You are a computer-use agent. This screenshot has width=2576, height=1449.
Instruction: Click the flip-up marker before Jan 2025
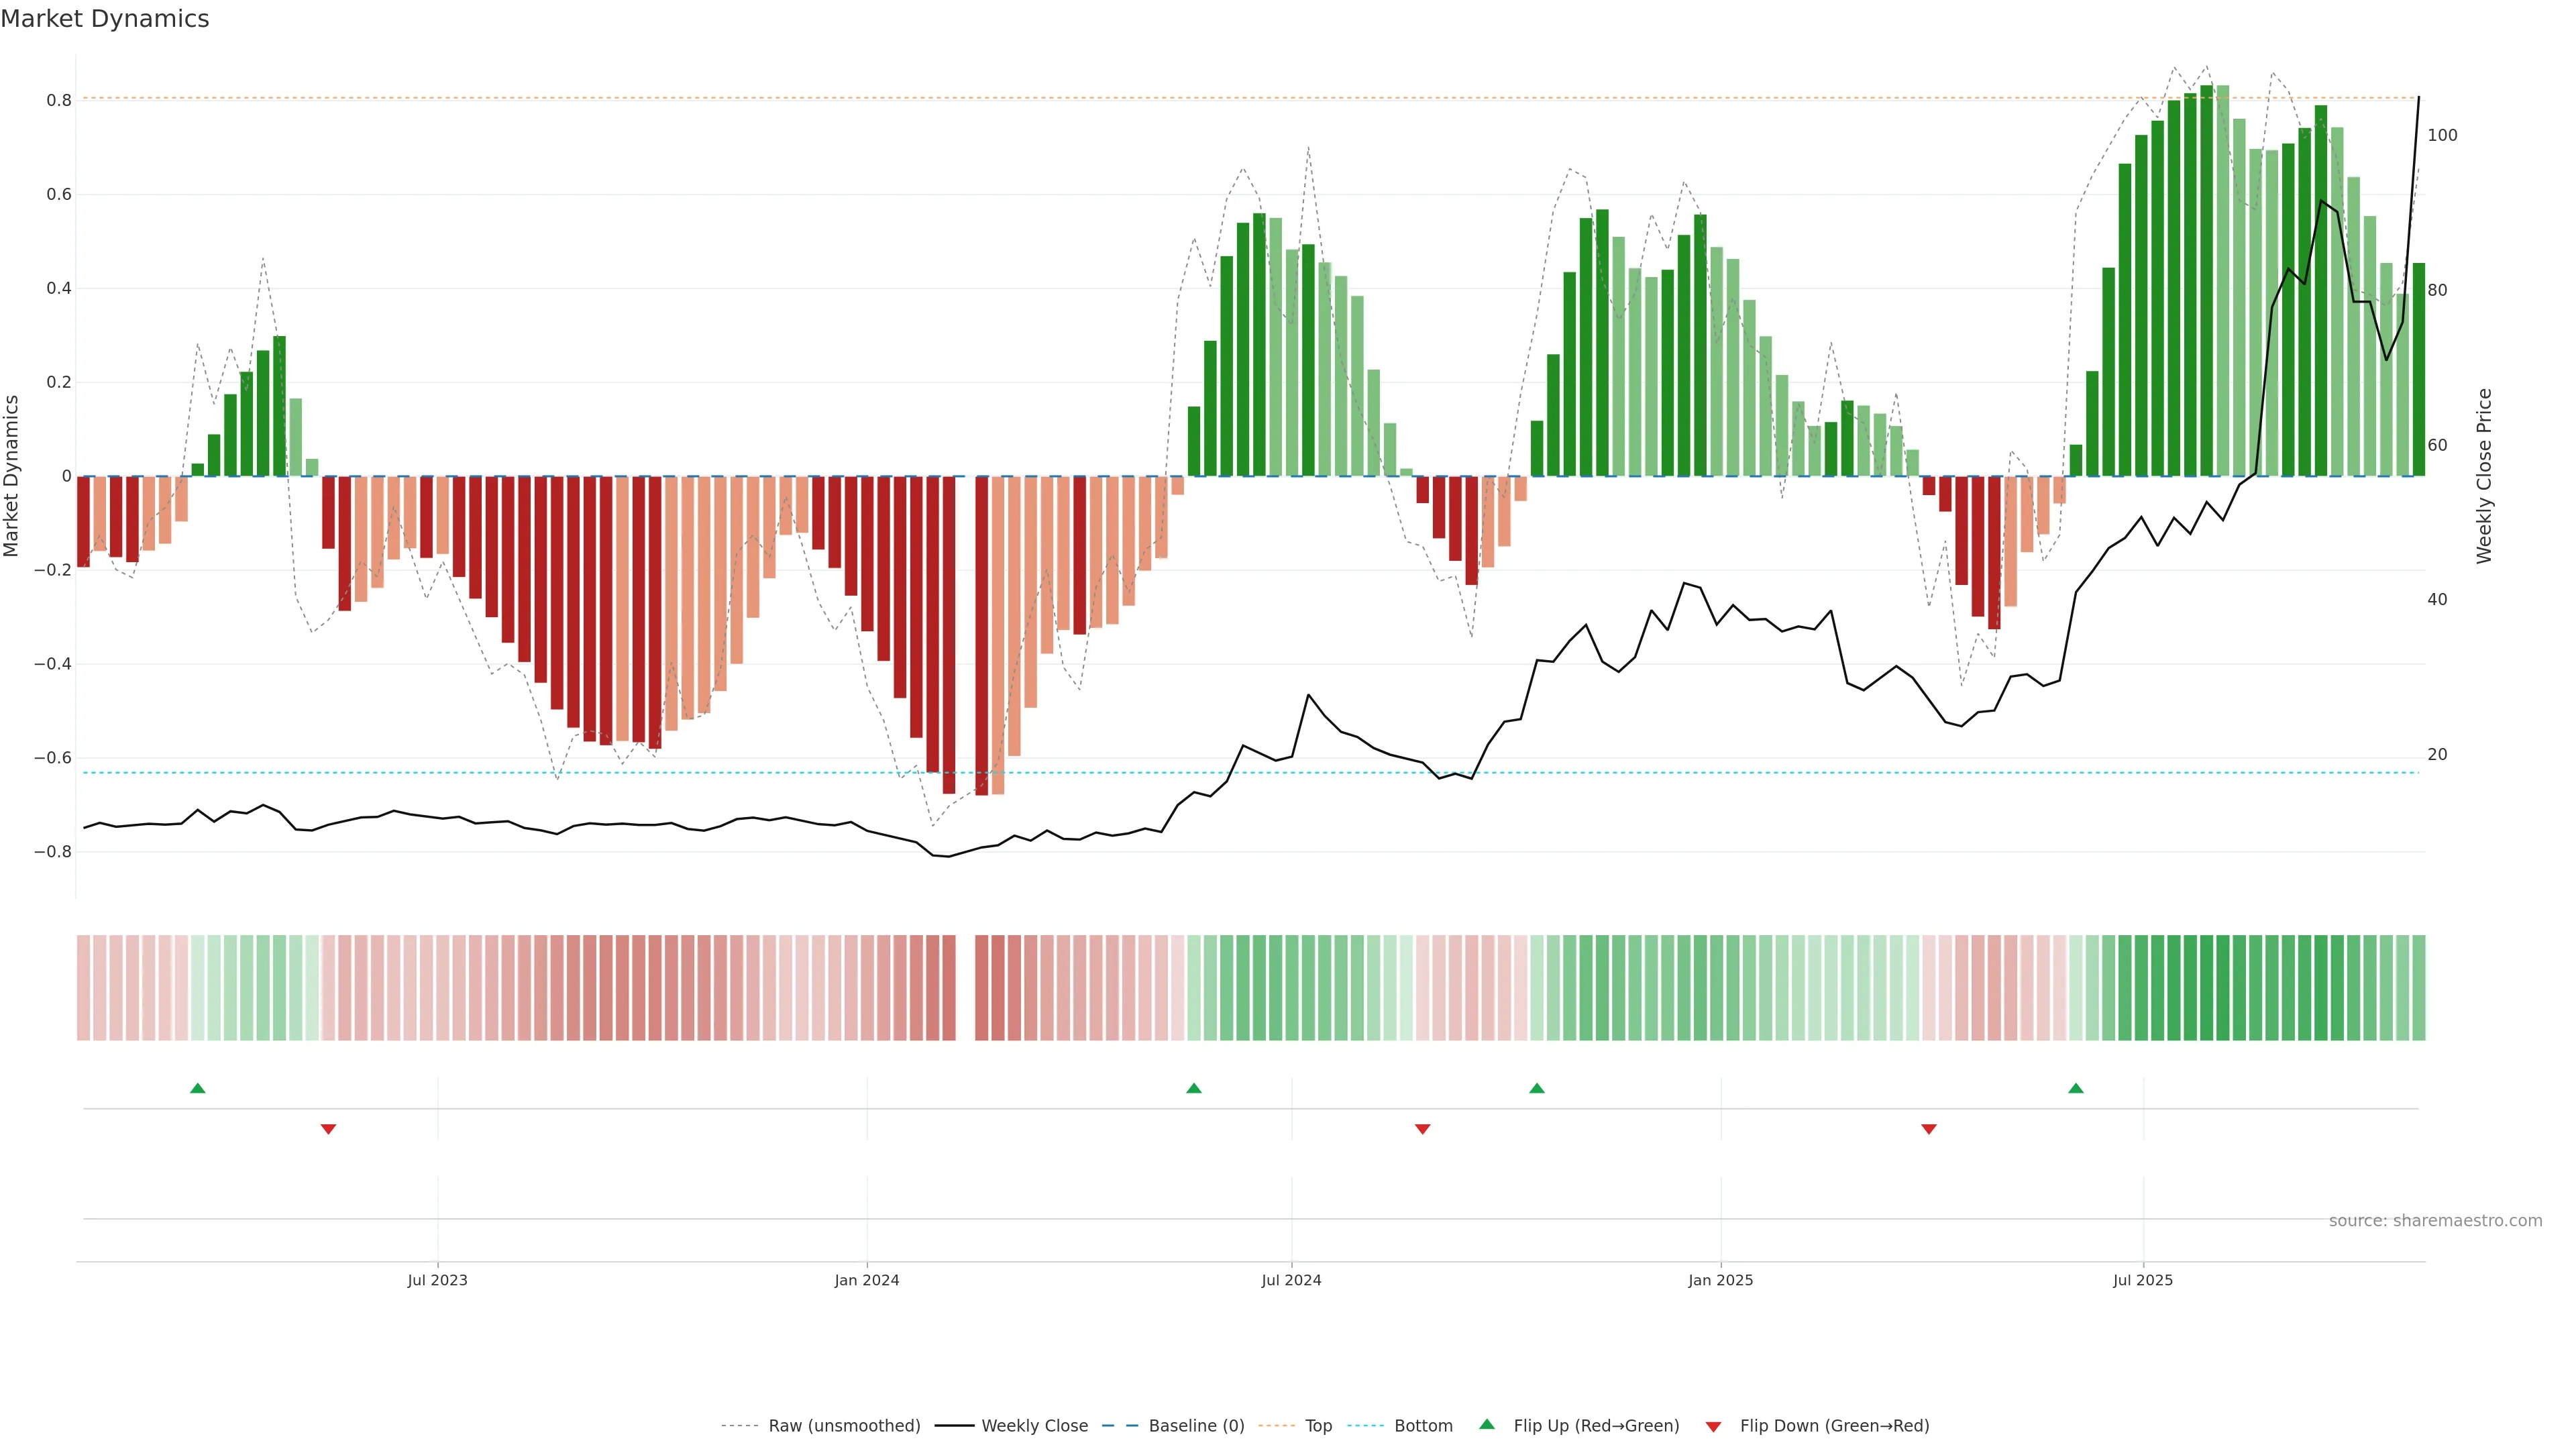[x=1537, y=1088]
